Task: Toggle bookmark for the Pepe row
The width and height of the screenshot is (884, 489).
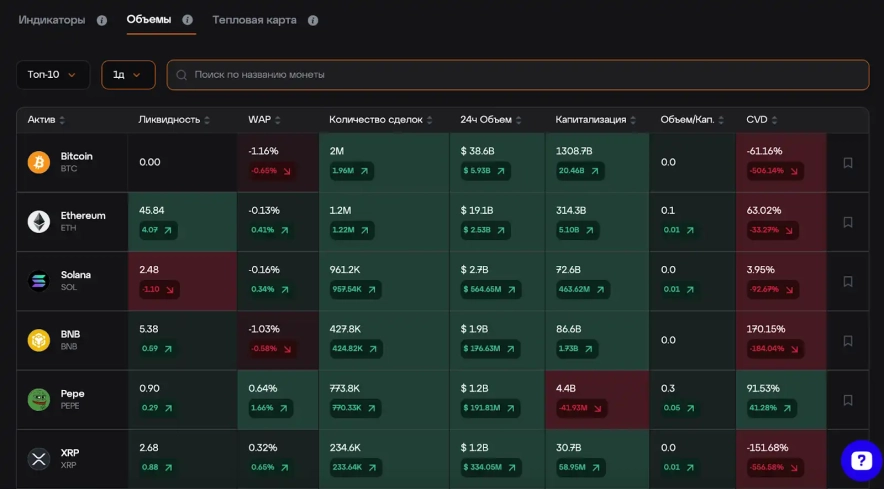Action: 848,400
